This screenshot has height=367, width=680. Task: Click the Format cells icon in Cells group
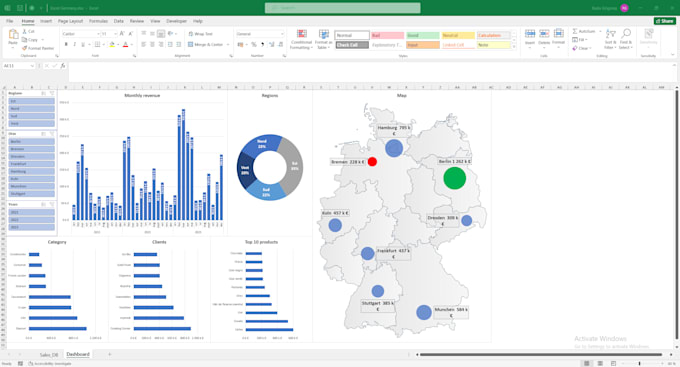[559, 34]
